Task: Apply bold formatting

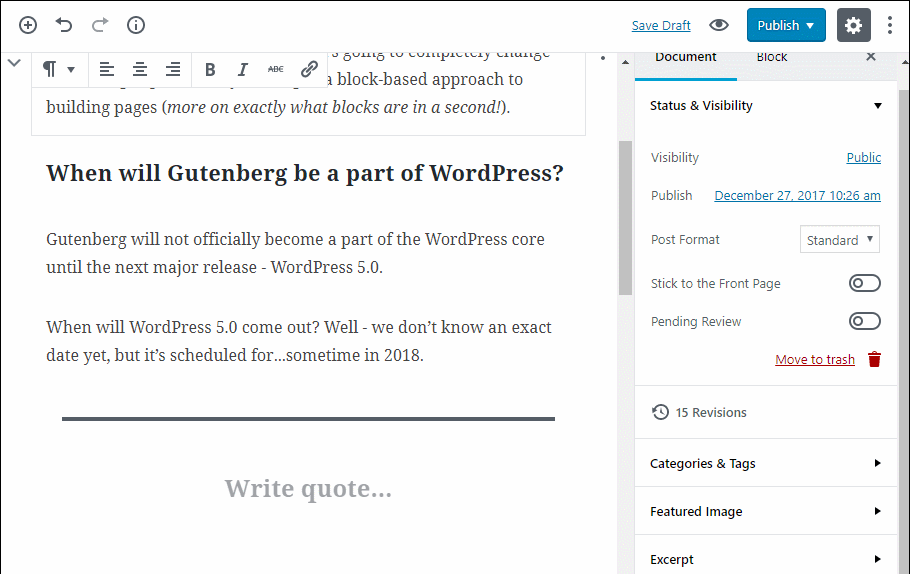Action: pyautogui.click(x=210, y=70)
